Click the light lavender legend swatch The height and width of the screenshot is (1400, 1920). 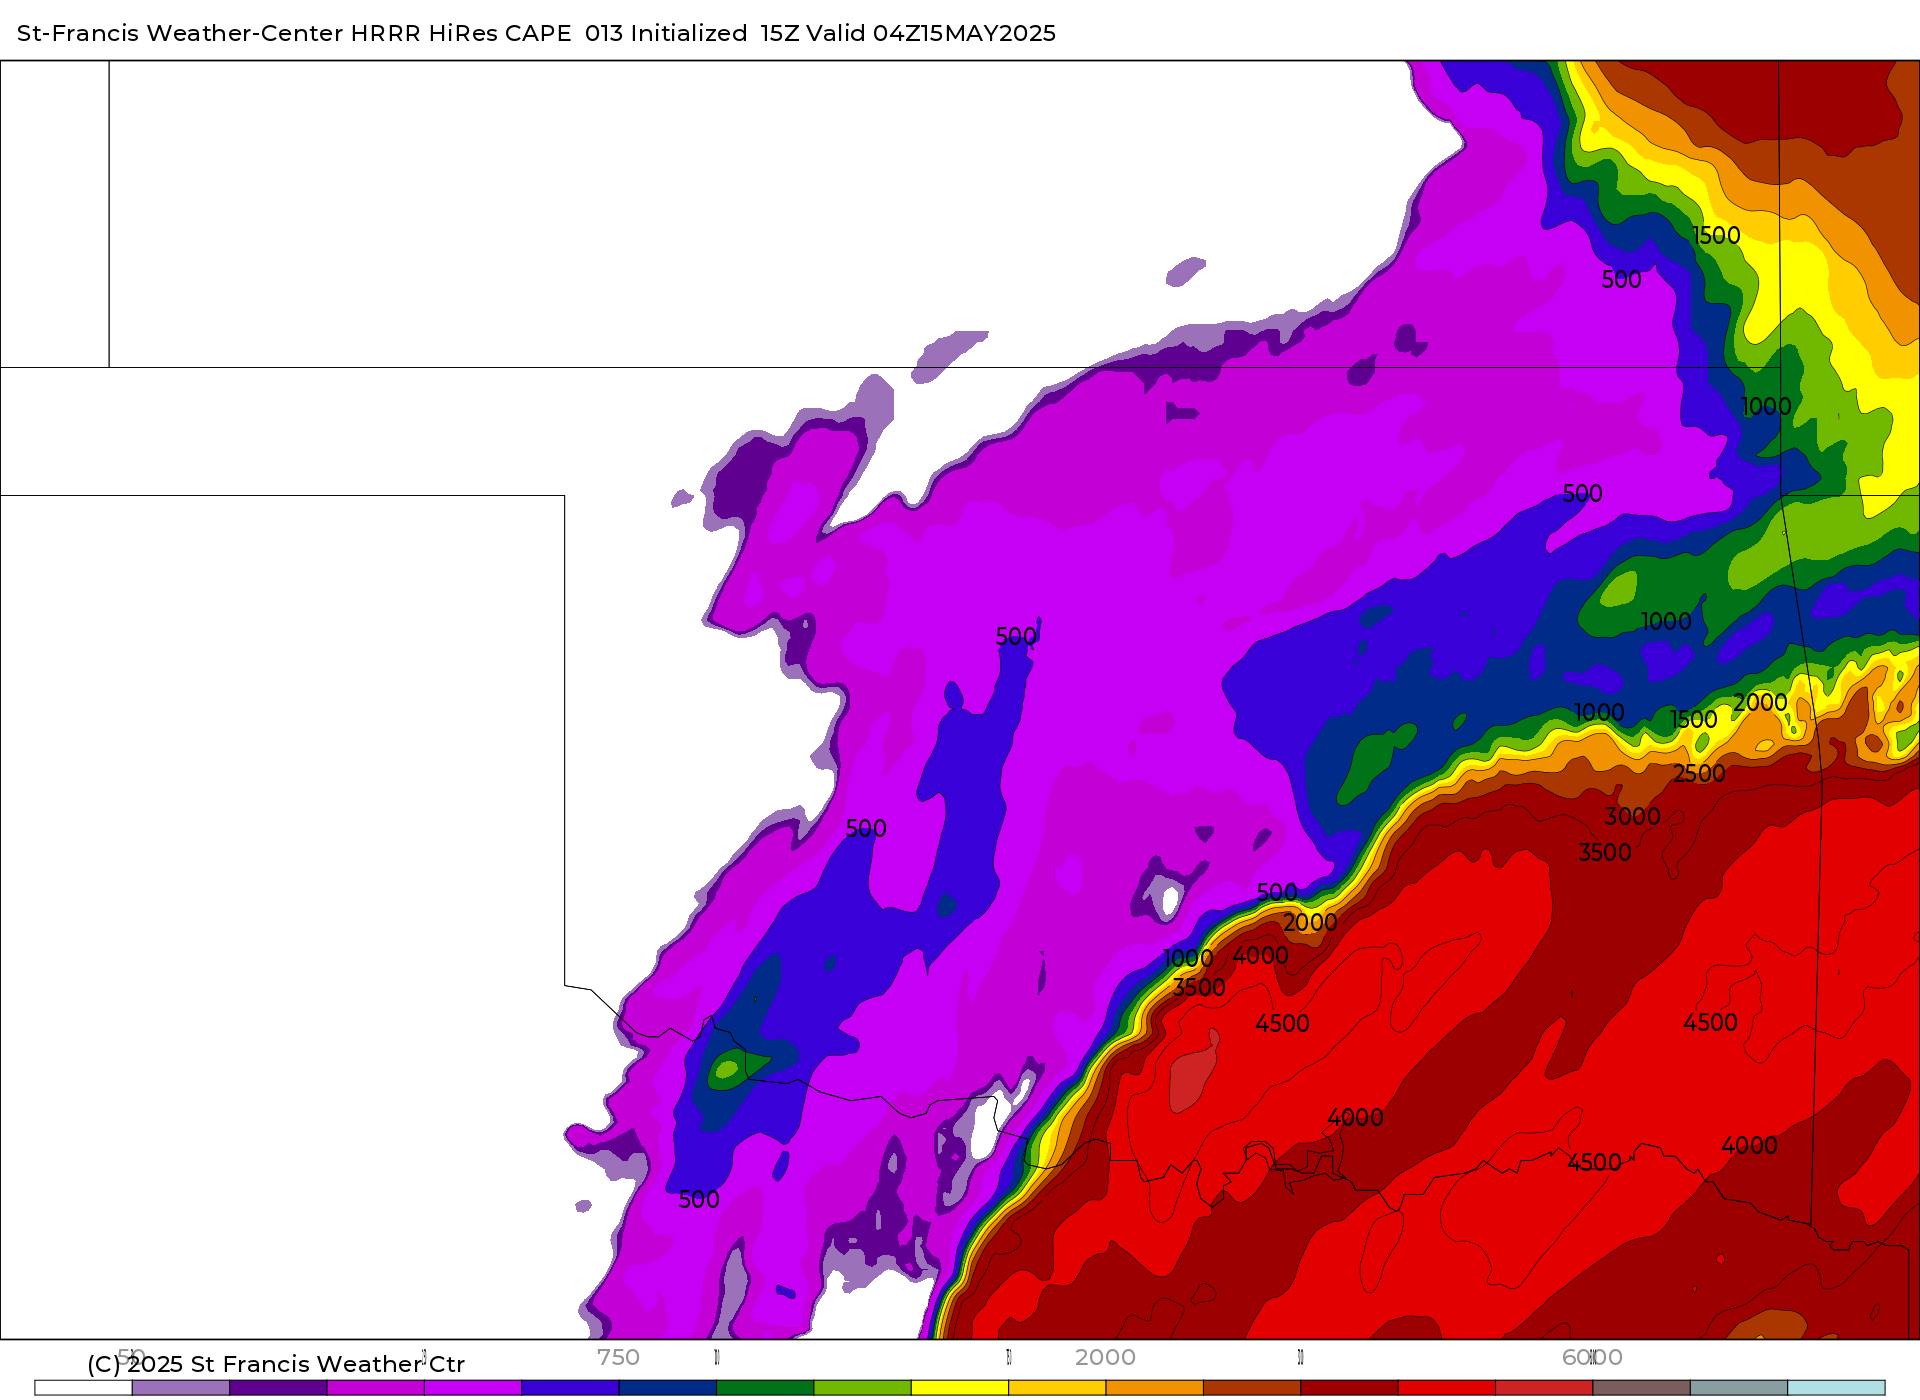coord(180,1387)
